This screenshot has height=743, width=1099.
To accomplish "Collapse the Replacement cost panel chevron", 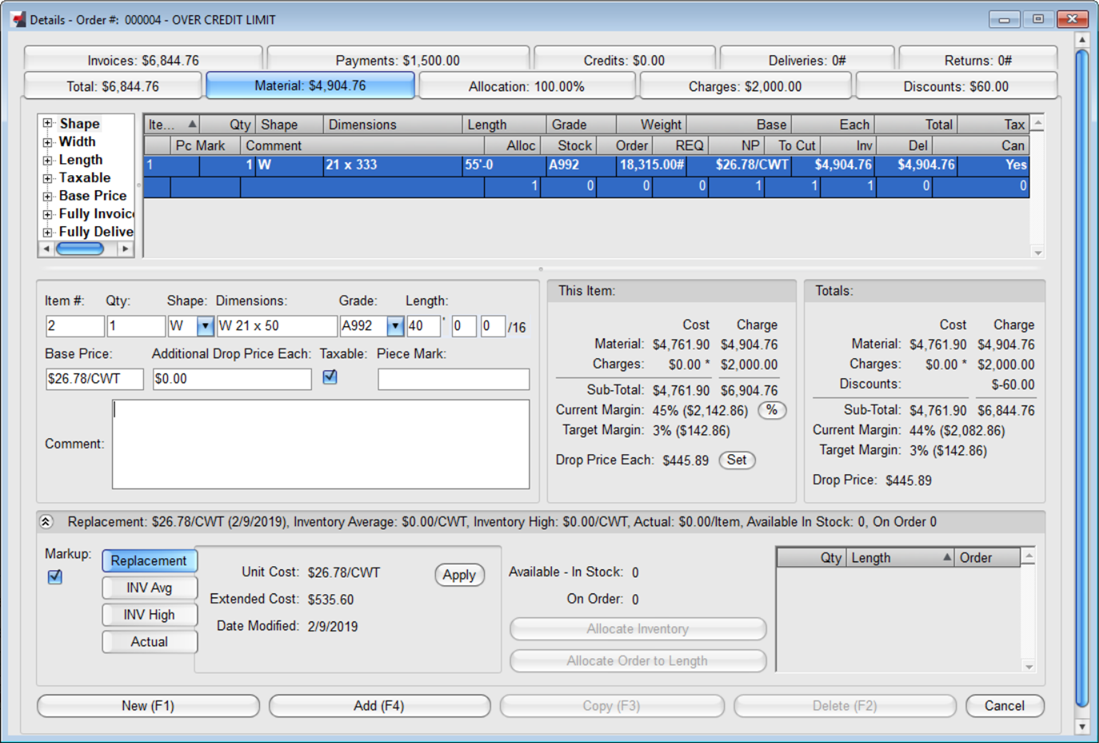I will click(46, 522).
